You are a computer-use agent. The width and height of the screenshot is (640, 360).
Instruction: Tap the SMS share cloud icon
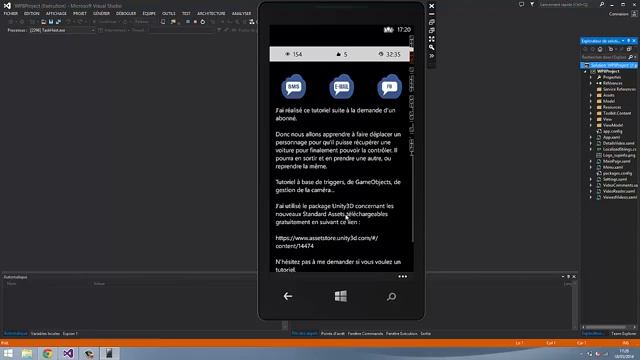point(293,87)
